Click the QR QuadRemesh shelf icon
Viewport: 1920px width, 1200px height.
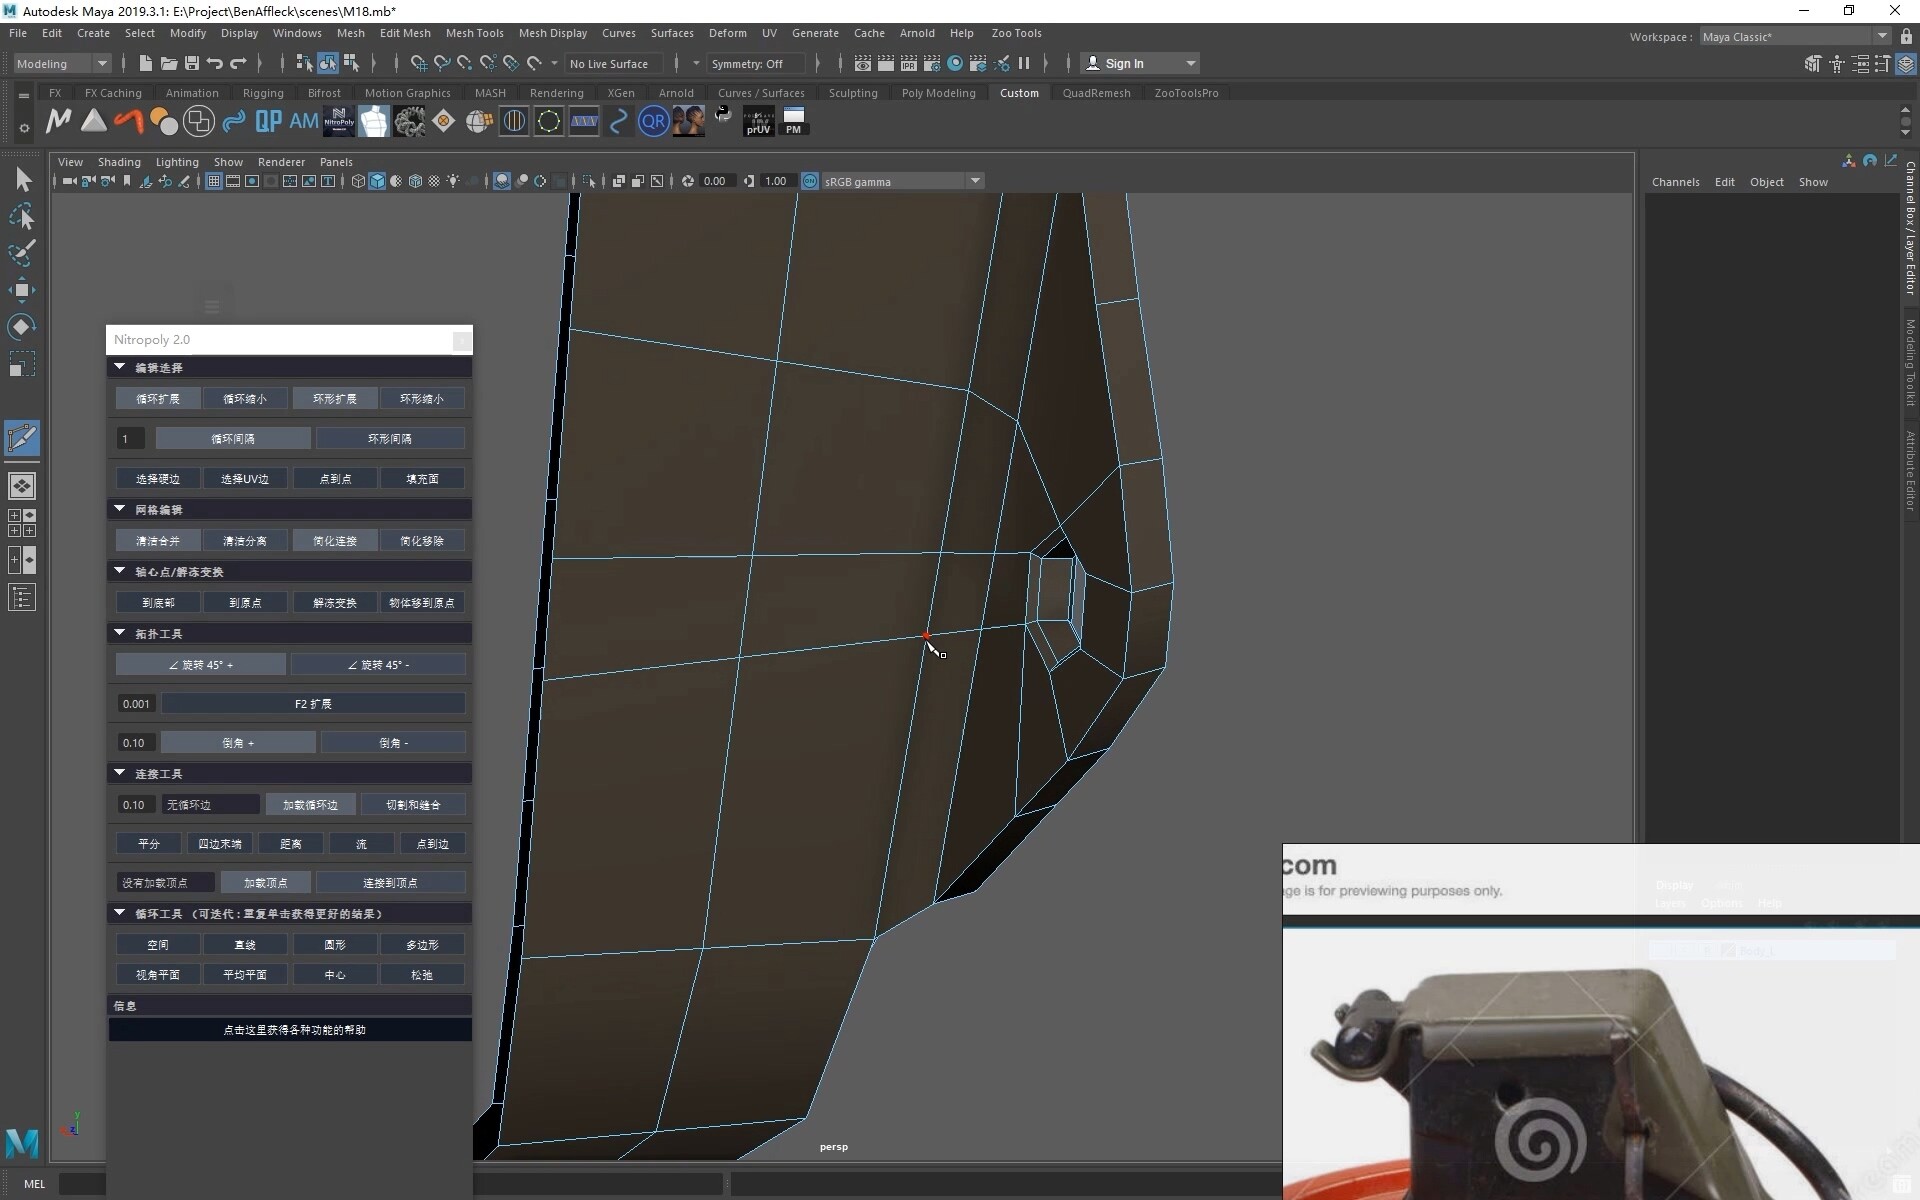pyautogui.click(x=653, y=121)
